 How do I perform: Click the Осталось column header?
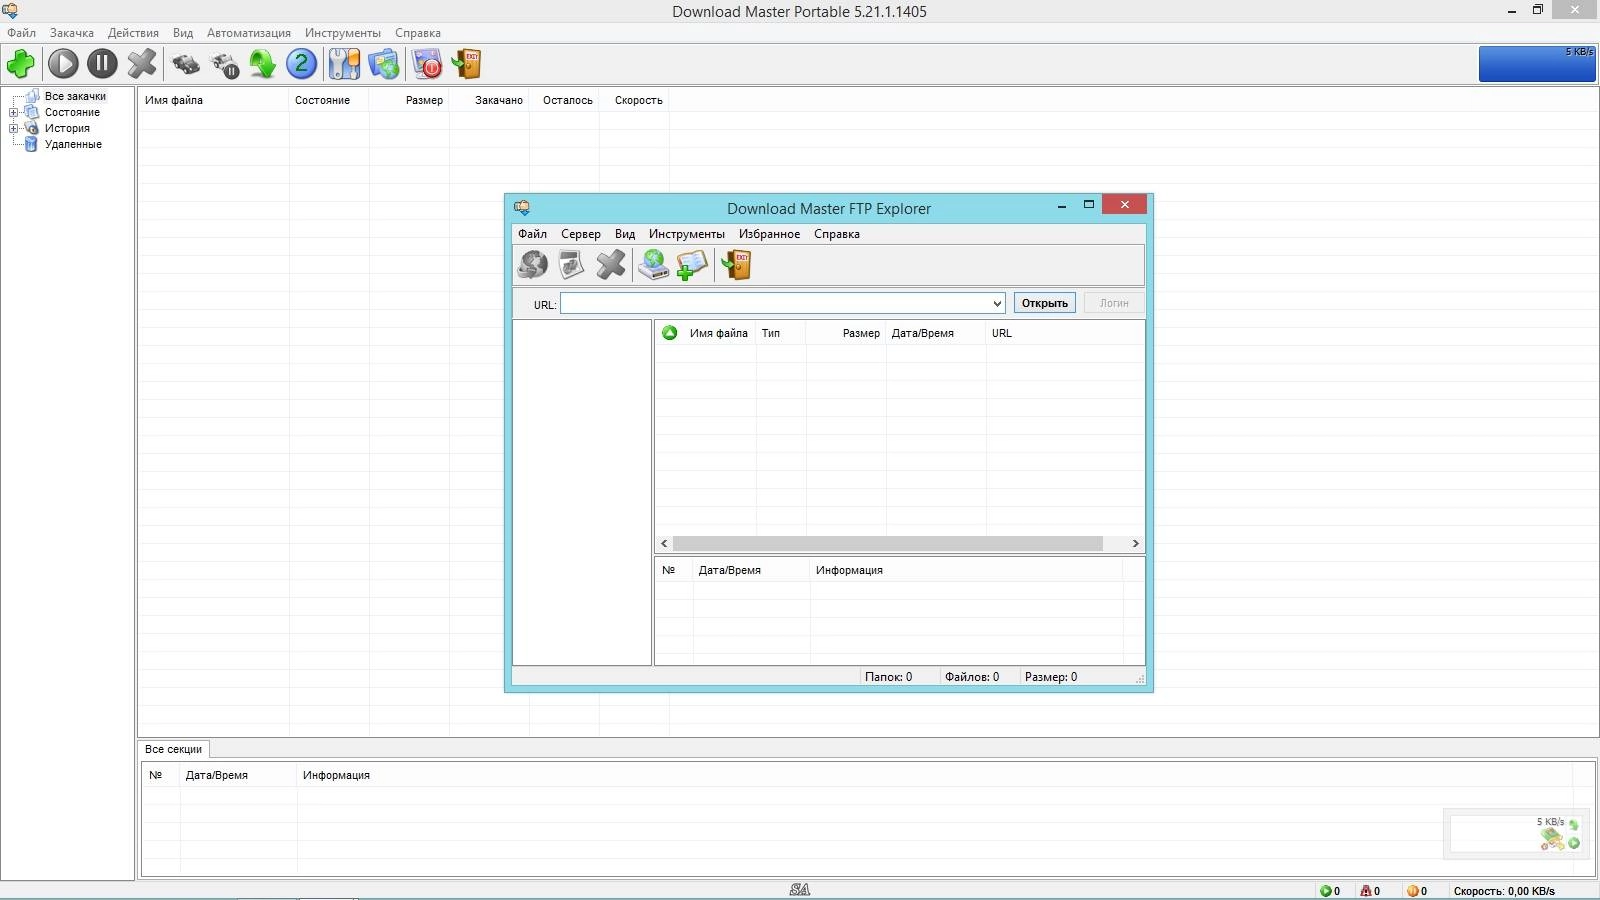(x=565, y=100)
